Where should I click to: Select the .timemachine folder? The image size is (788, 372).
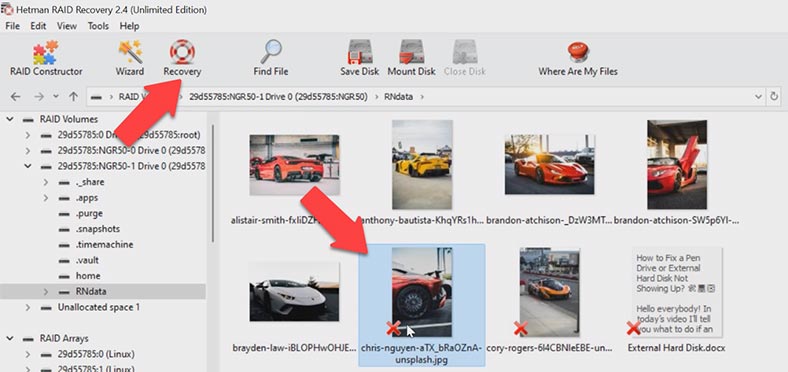(x=104, y=244)
